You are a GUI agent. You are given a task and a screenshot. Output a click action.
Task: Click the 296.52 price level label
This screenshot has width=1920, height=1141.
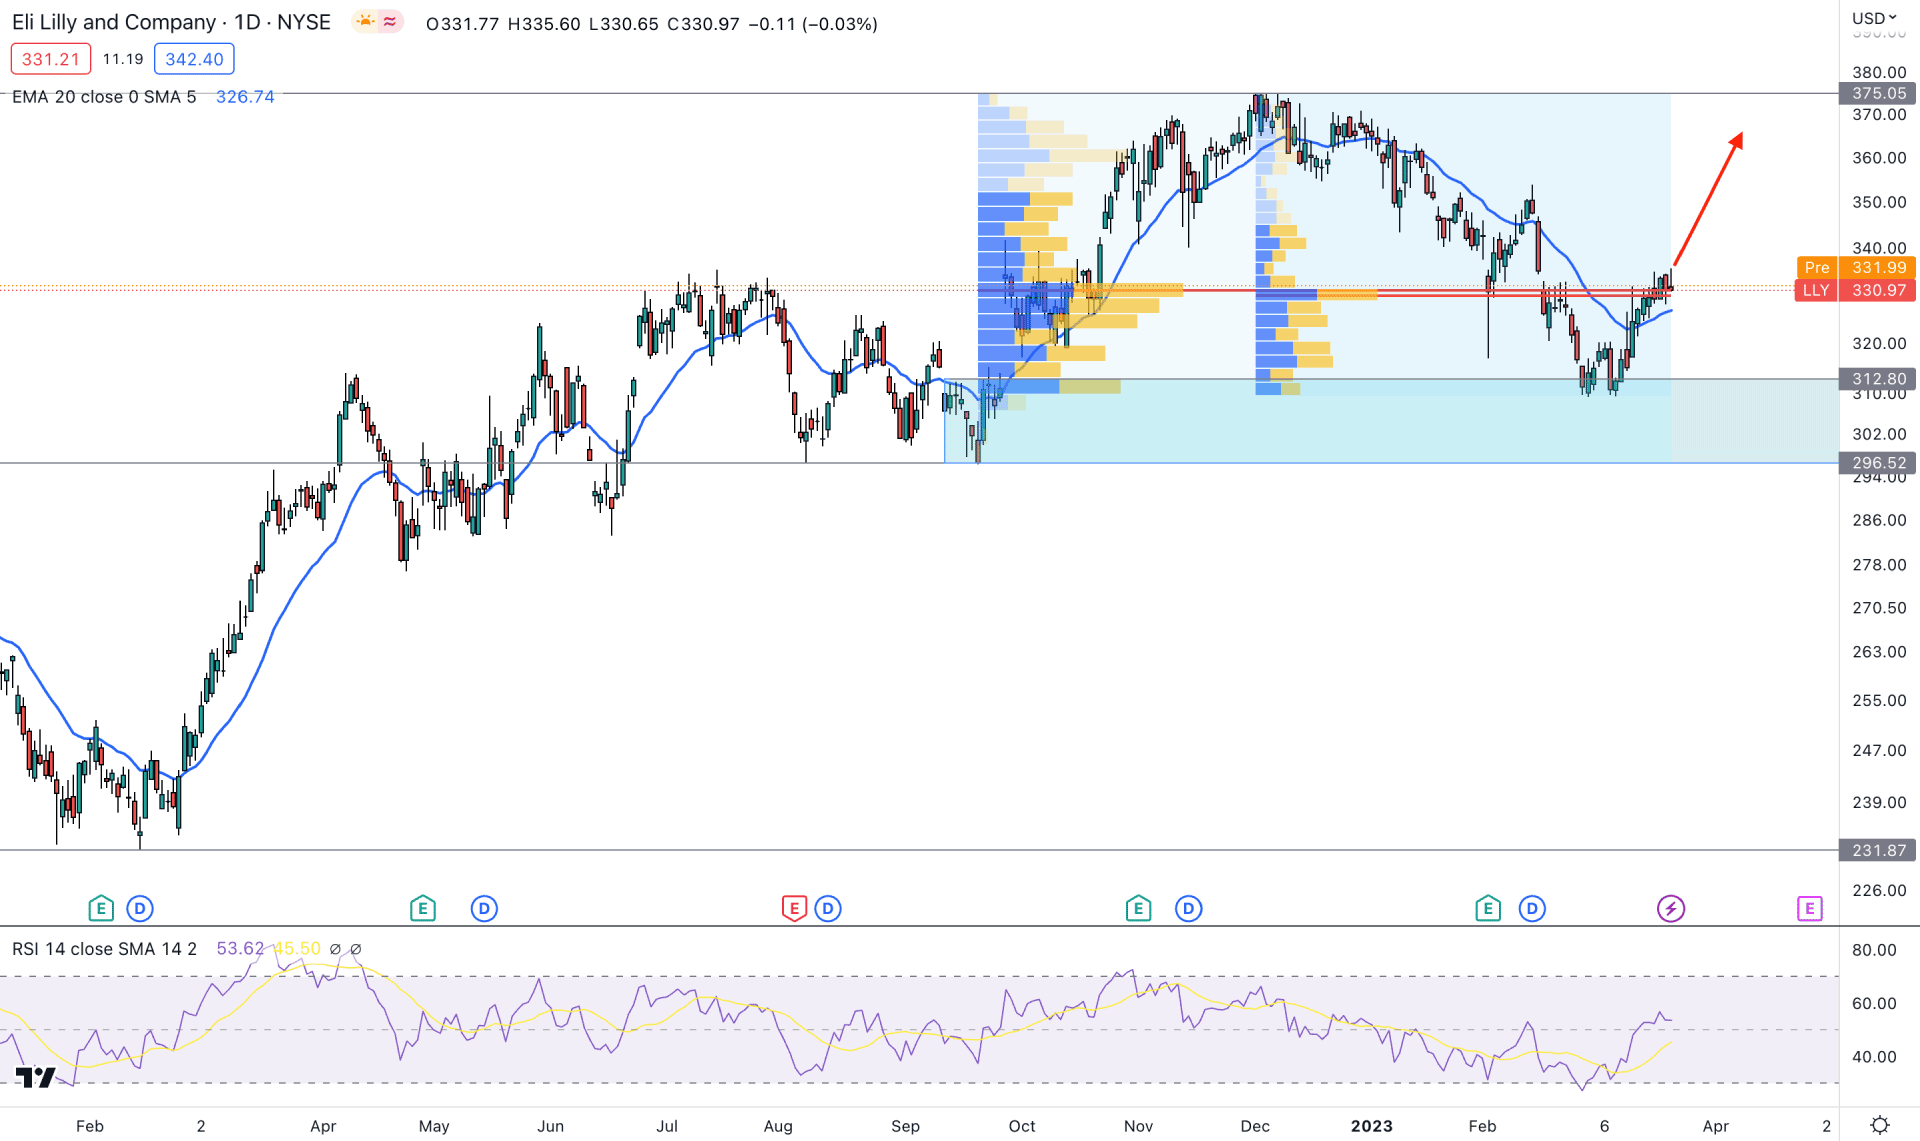[1878, 463]
